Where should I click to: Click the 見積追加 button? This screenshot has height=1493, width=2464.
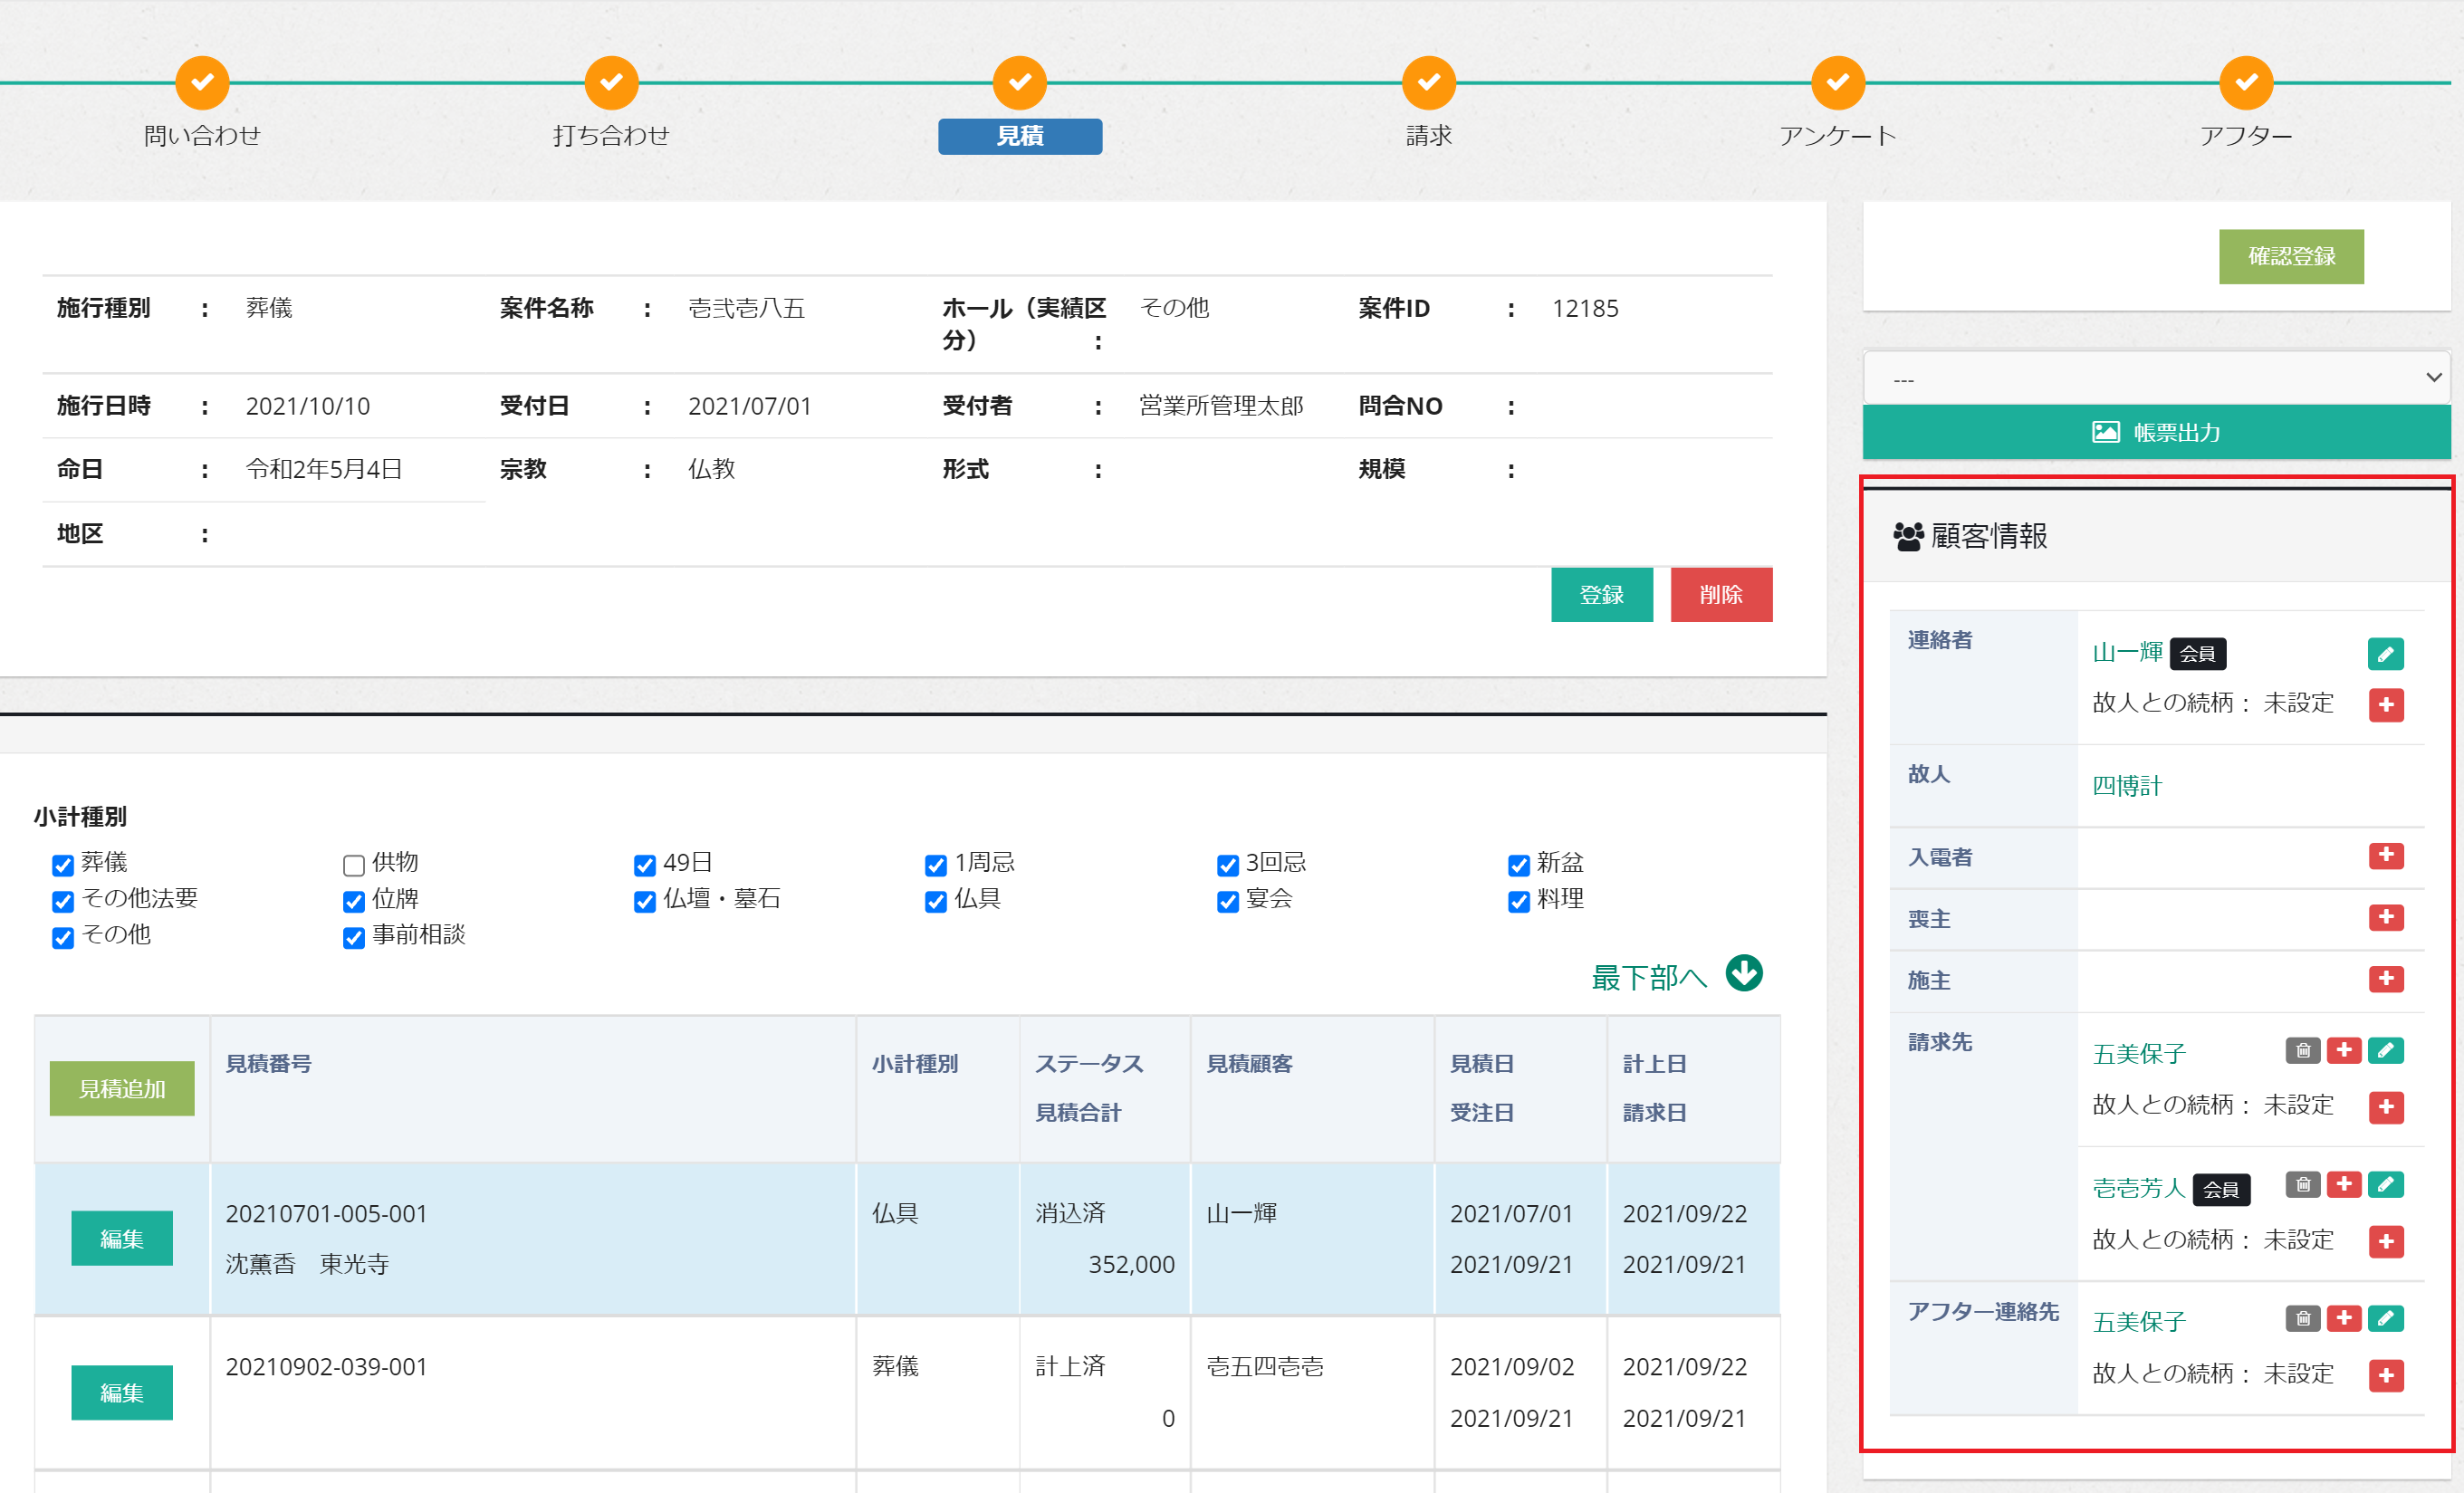coord(122,1089)
